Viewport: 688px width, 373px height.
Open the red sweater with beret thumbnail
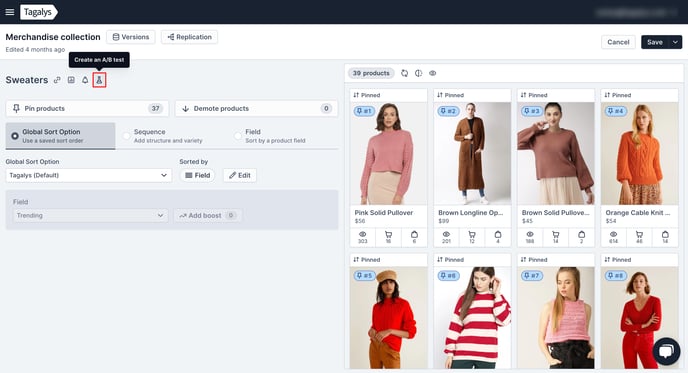click(388, 318)
